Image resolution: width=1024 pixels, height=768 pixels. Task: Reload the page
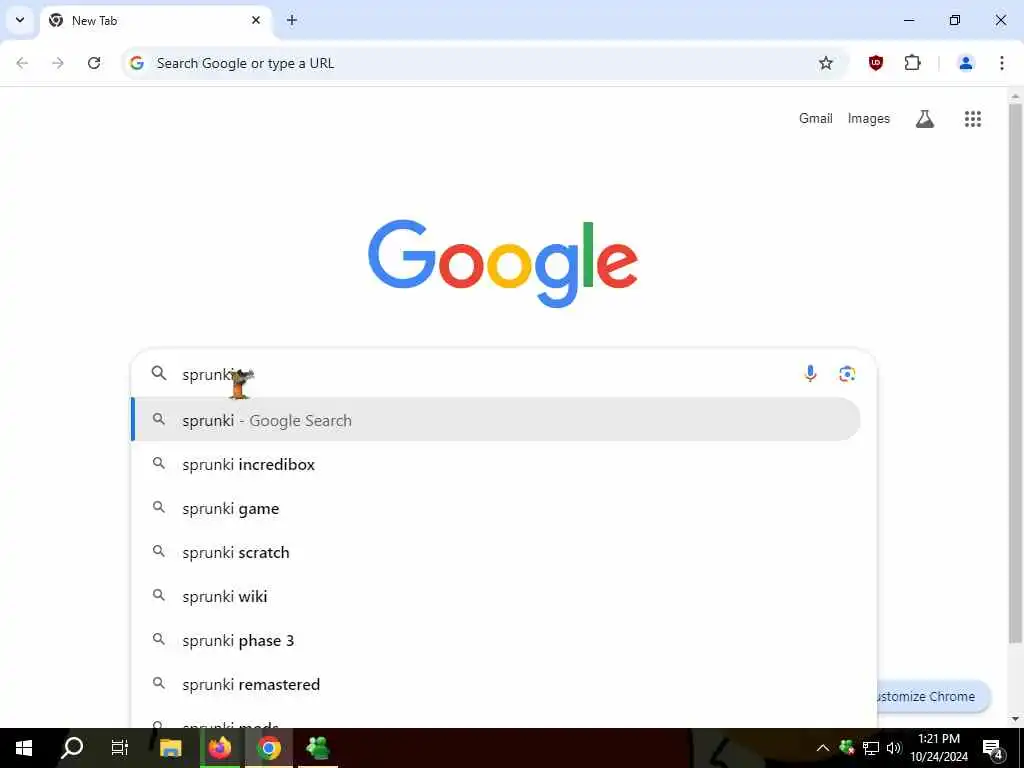click(x=94, y=63)
